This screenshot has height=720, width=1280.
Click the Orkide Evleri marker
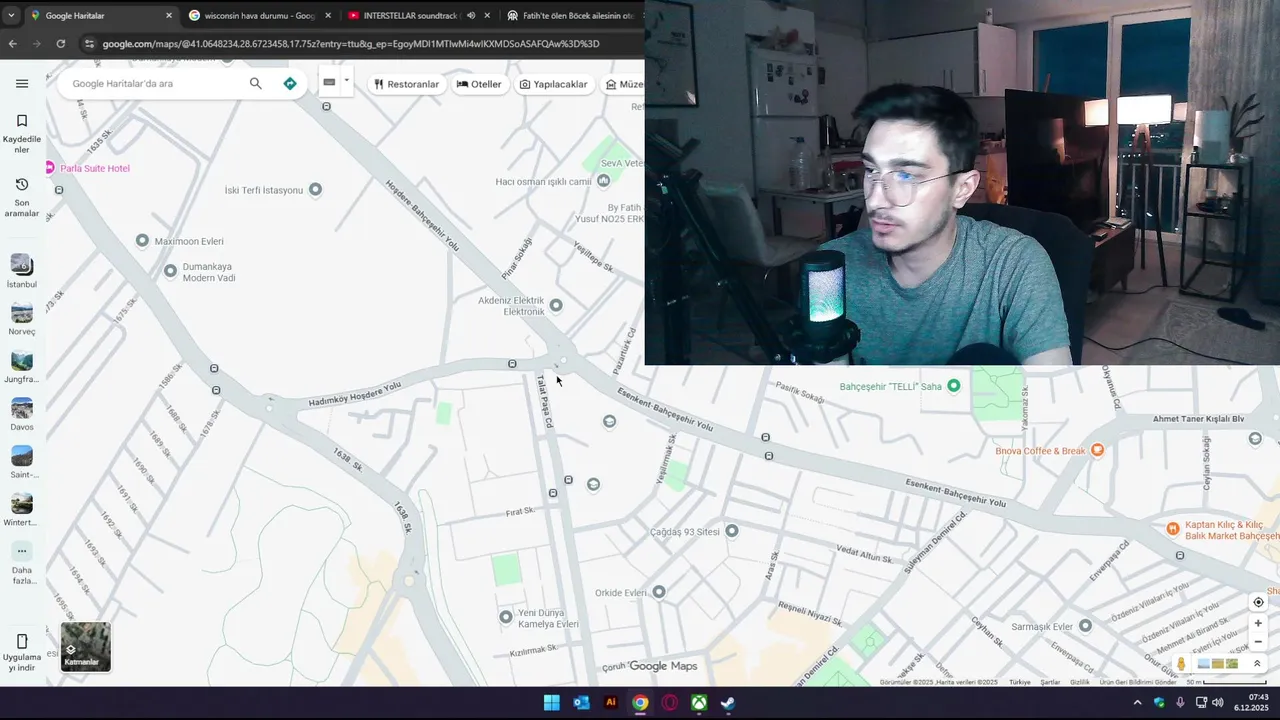tap(659, 592)
